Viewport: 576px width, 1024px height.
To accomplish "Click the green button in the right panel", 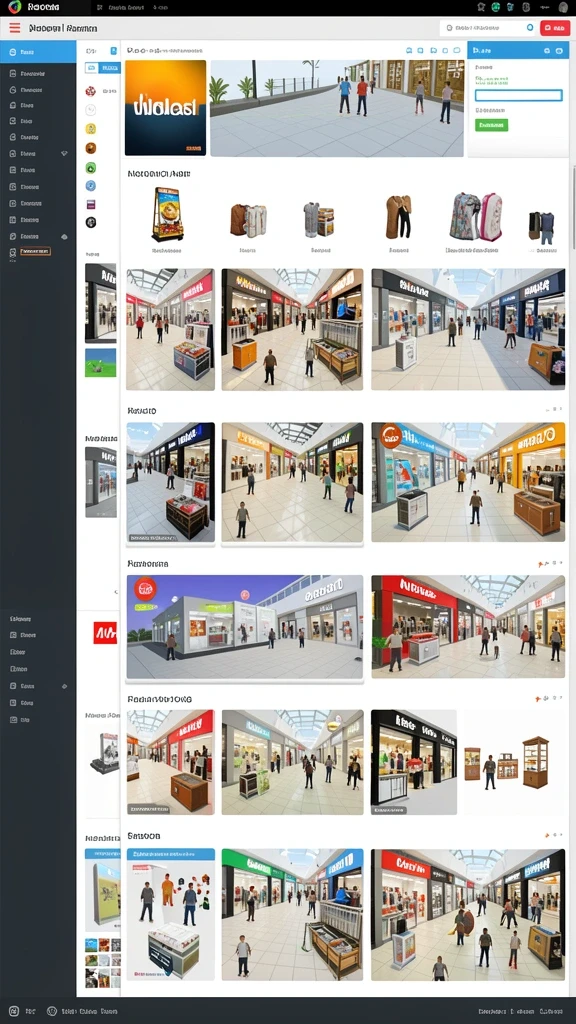I will point(492,125).
